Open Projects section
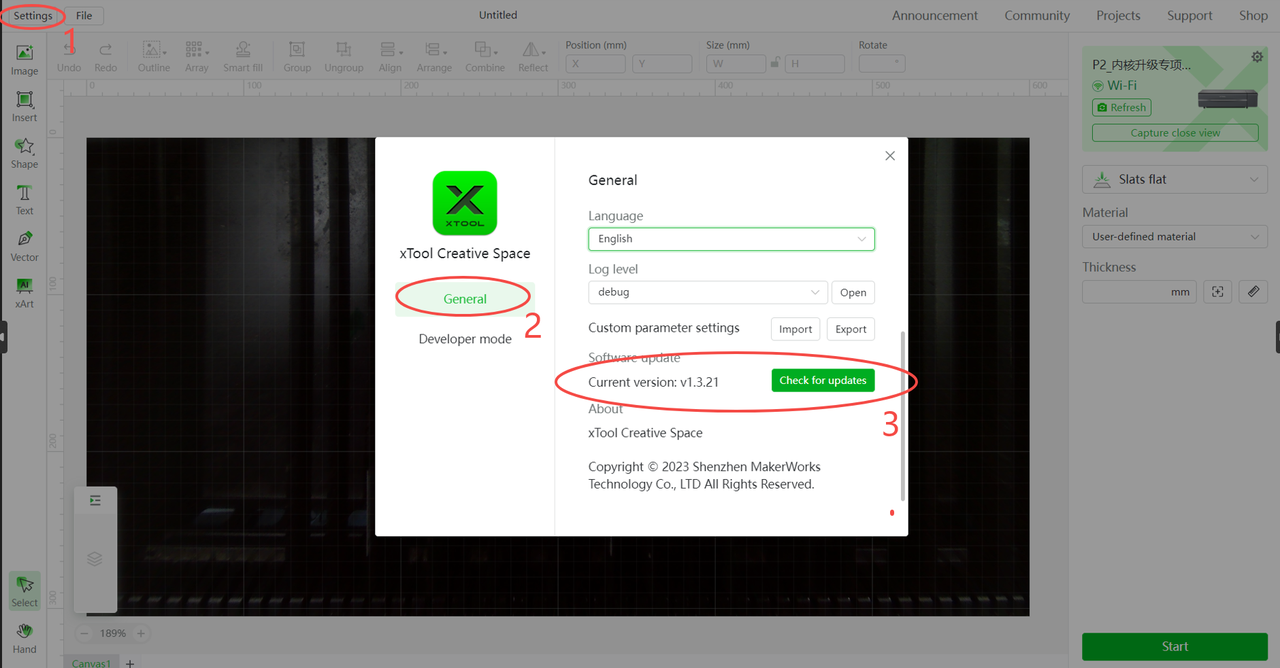1280x668 pixels. [x=1118, y=15]
